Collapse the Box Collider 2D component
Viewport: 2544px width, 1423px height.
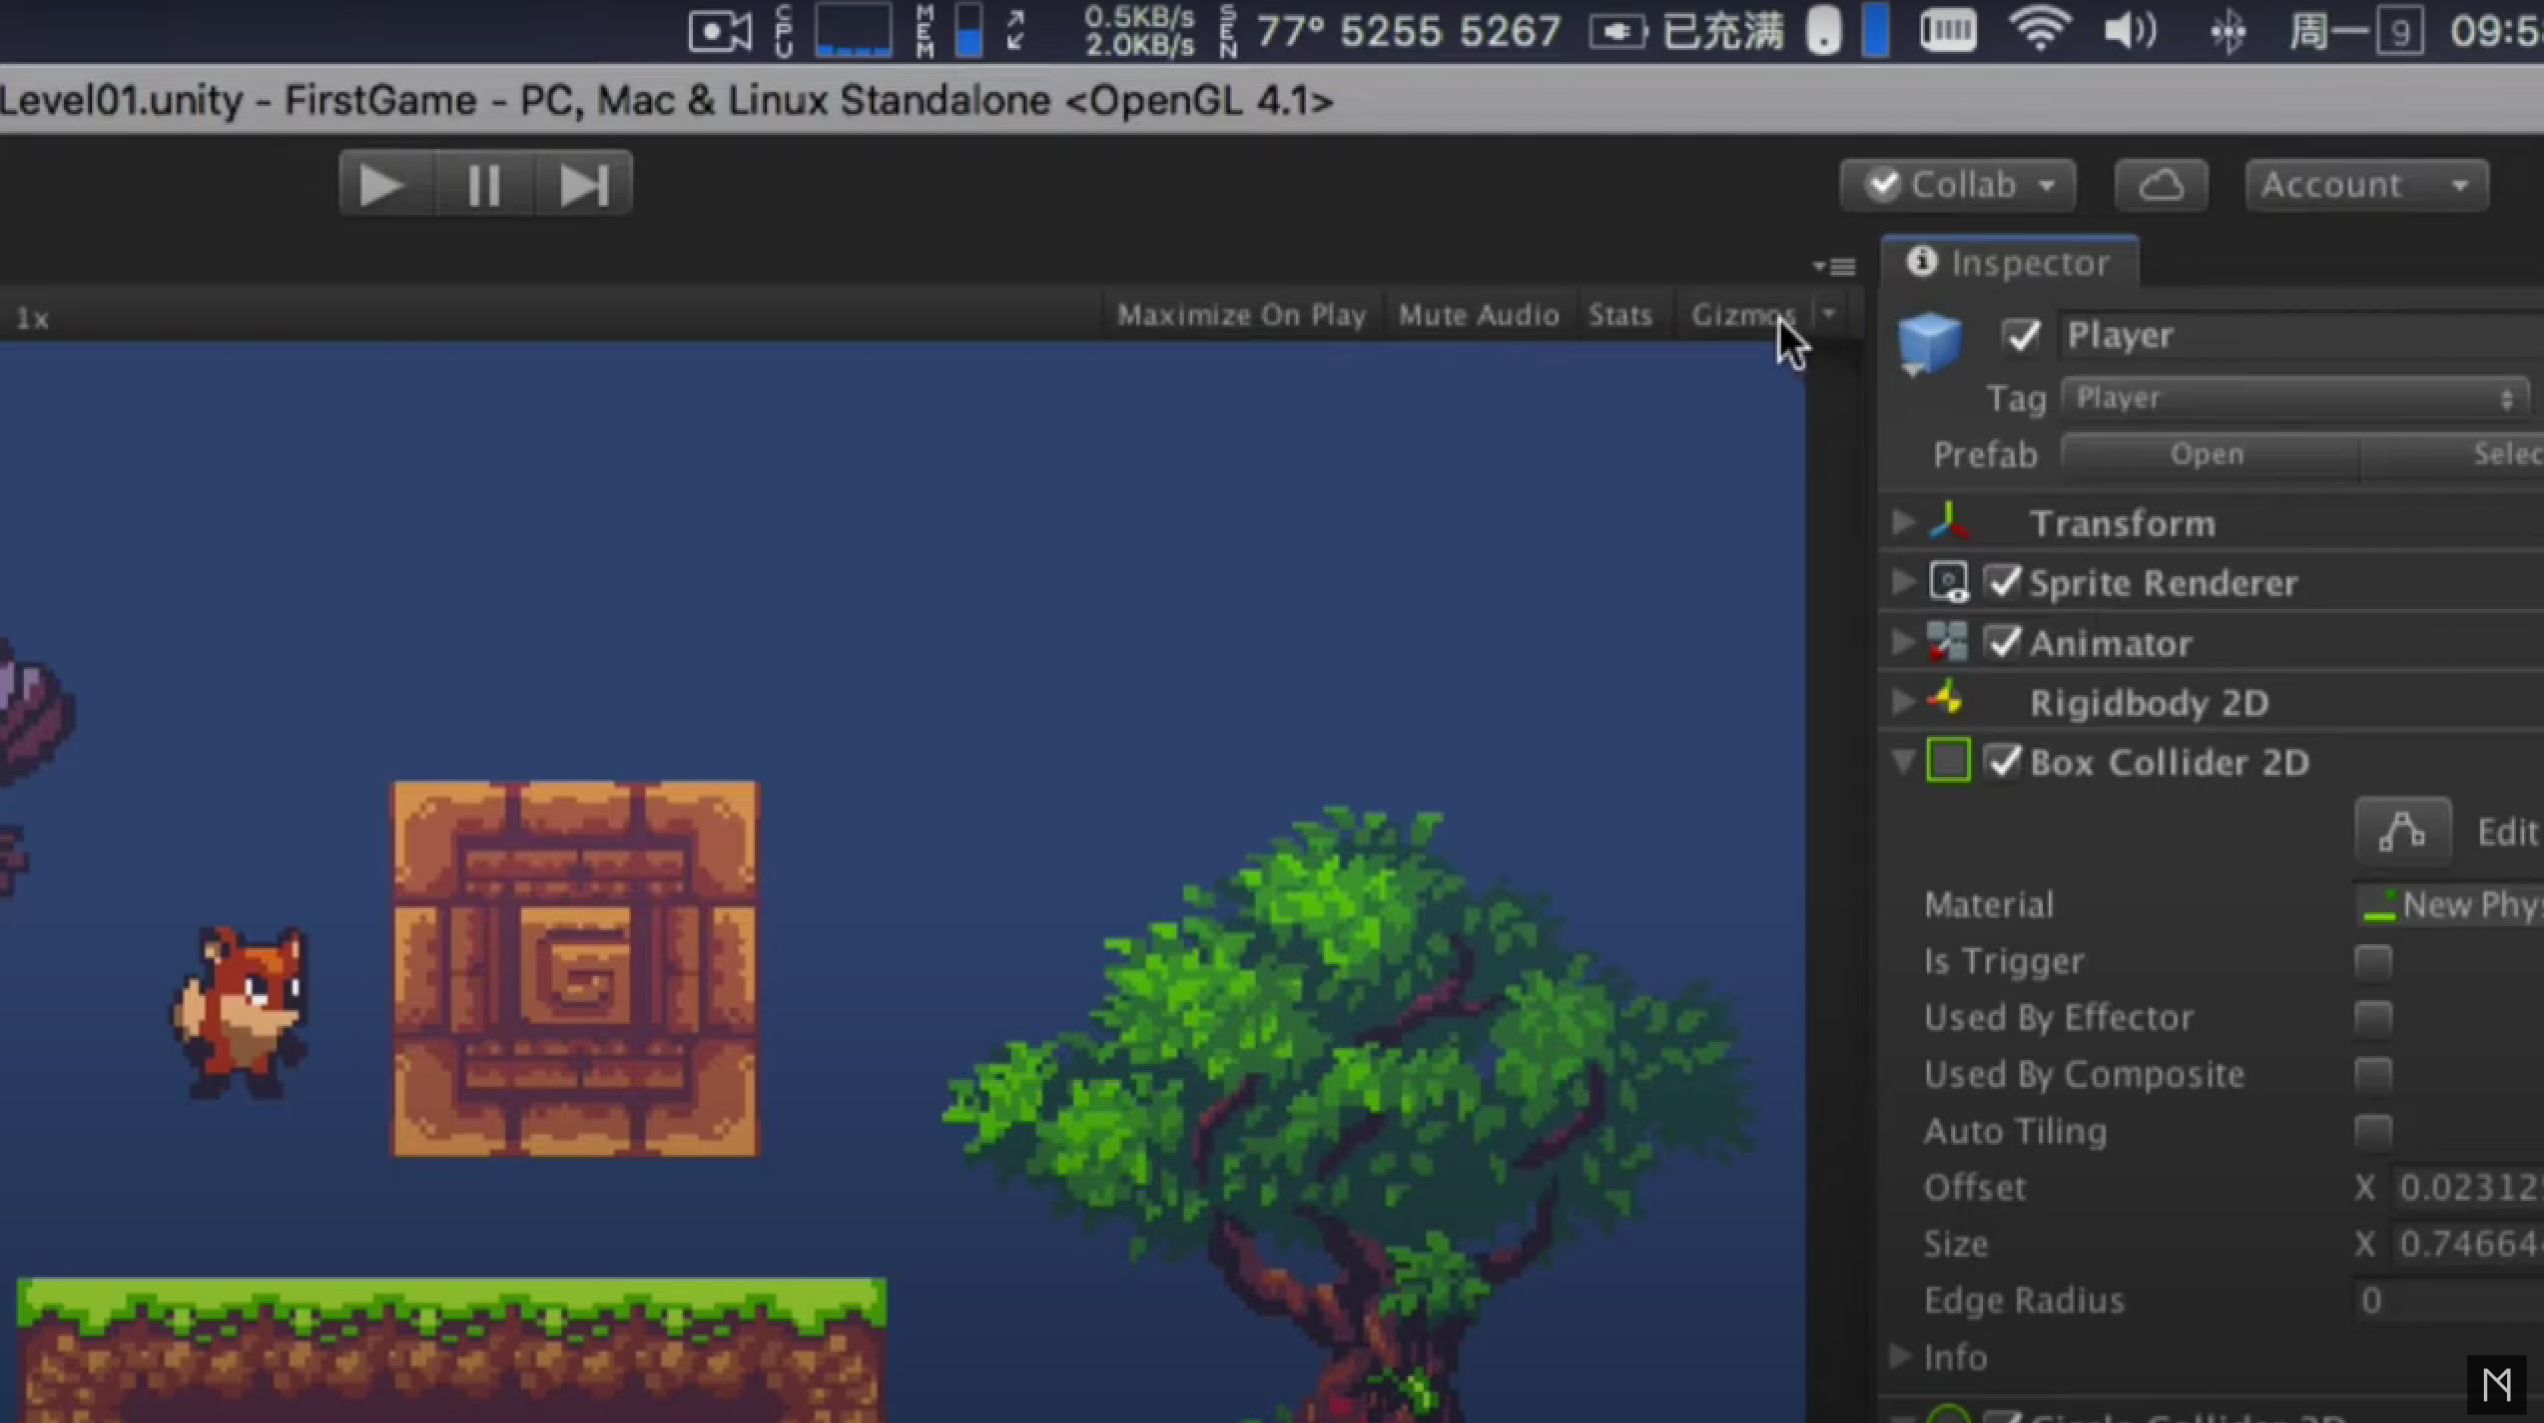click(1902, 762)
